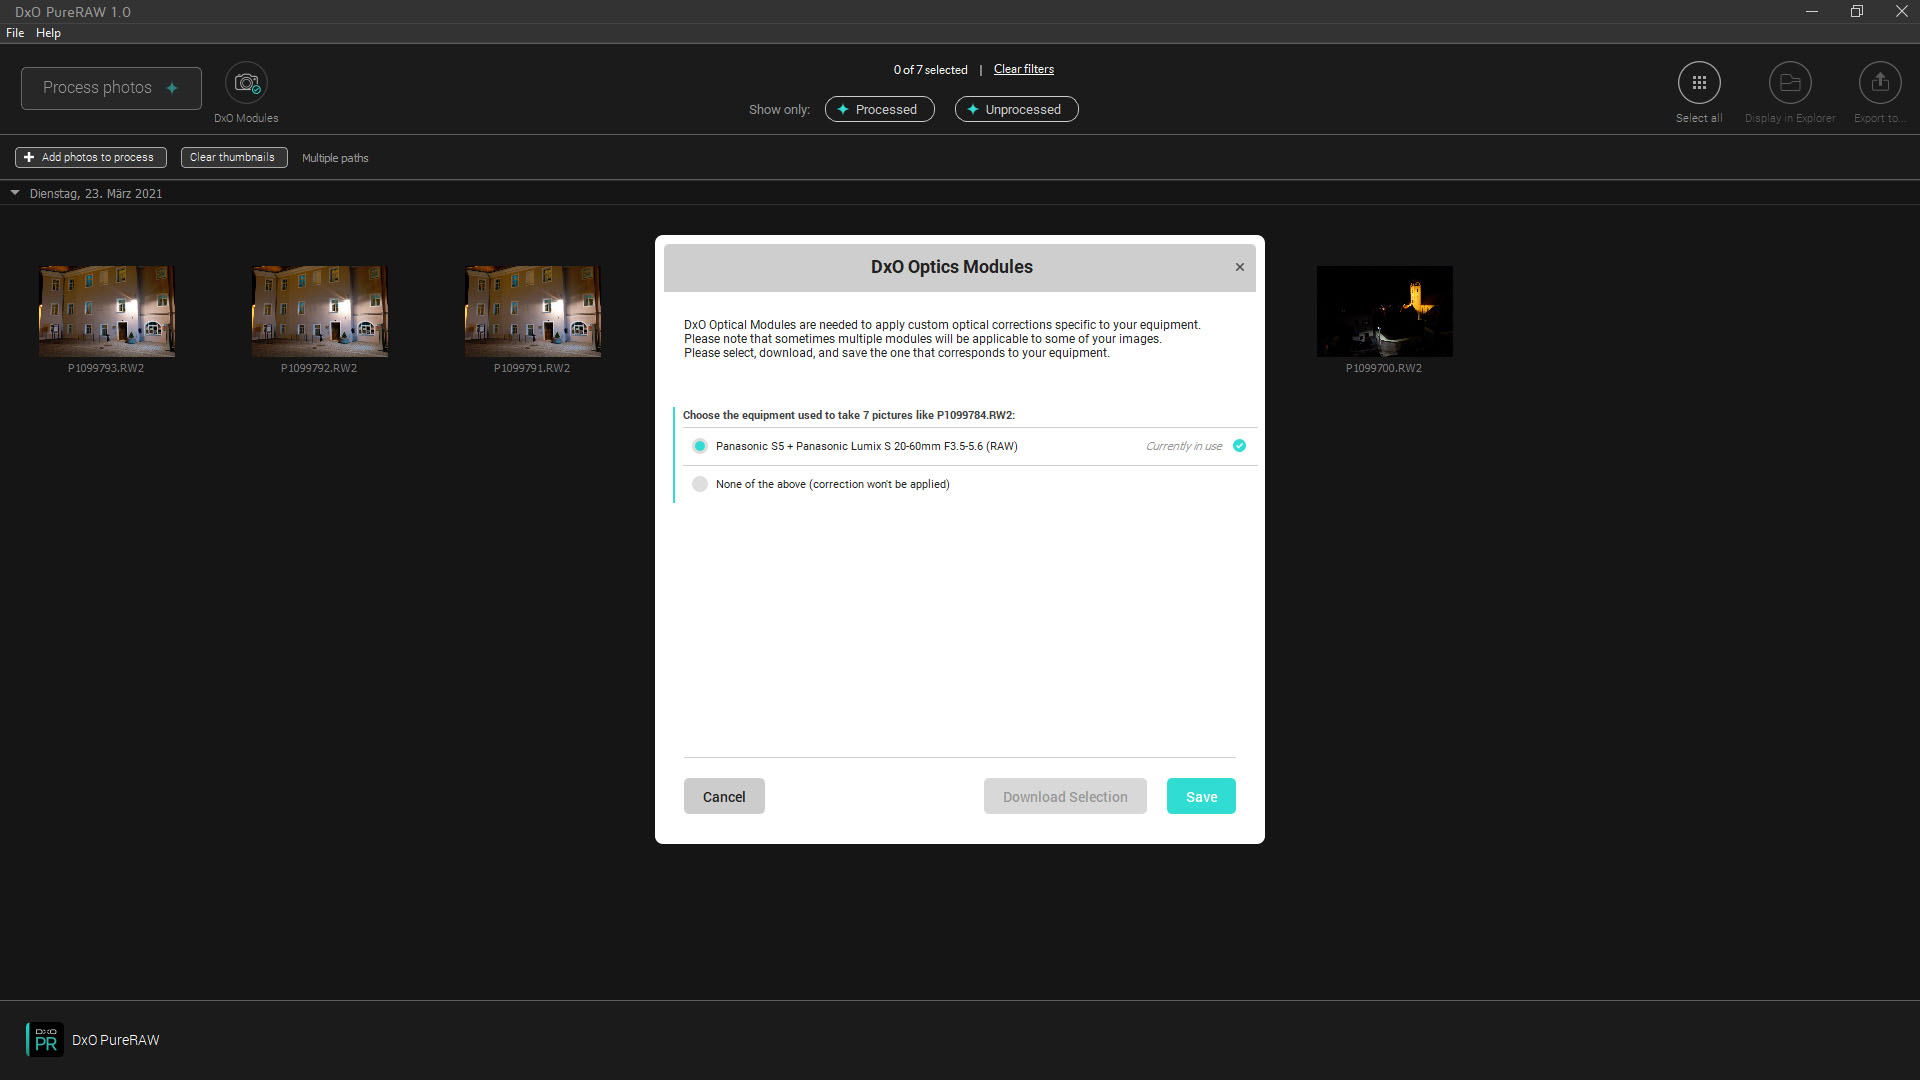Click the Download Selection button
Screen dimensions: 1920x1080
(1065, 796)
